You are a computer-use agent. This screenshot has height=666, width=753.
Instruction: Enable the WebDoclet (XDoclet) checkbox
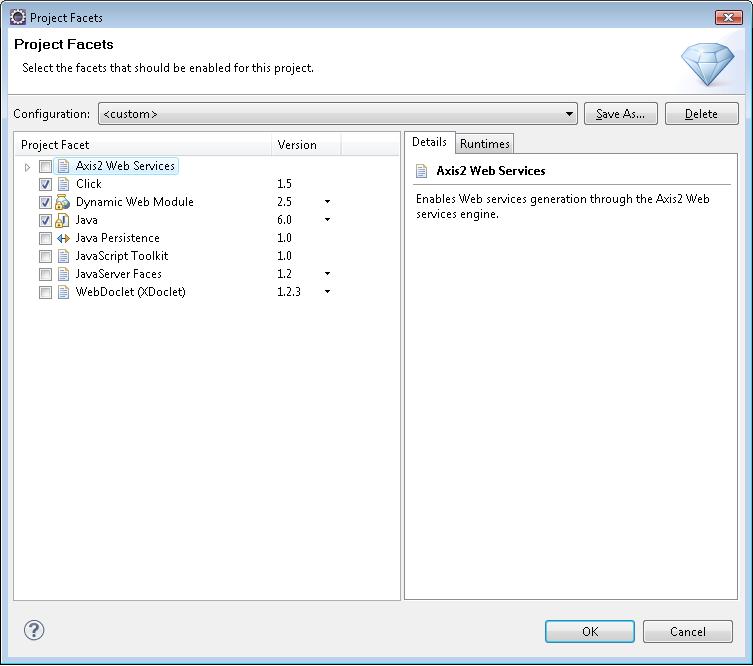click(x=45, y=292)
